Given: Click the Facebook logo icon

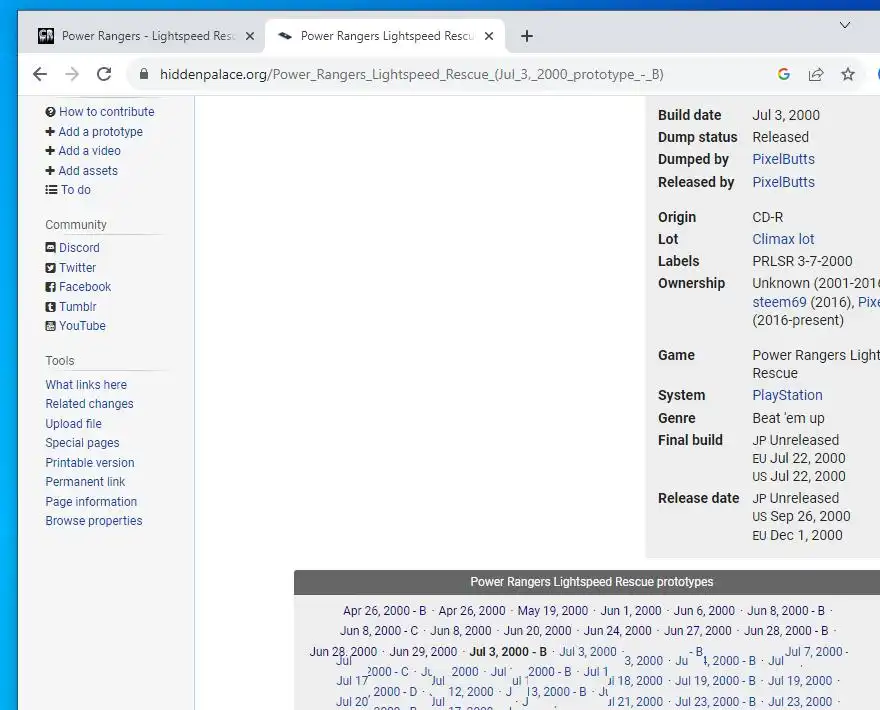Looking at the screenshot, I should tap(51, 287).
